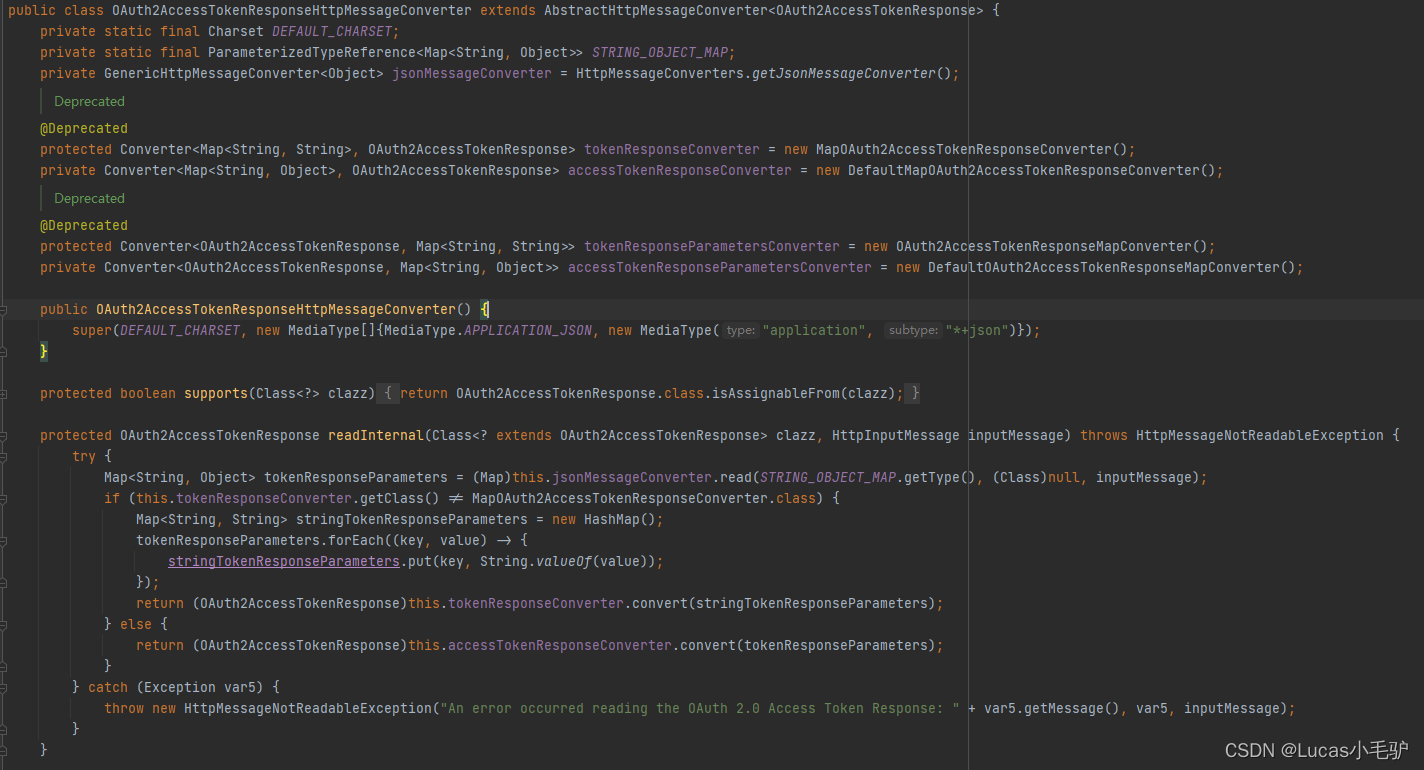Click the class name OAuth2AccessTokenResponseHttpMessageConverter in declaration
This screenshot has width=1424, height=770.
292,11
